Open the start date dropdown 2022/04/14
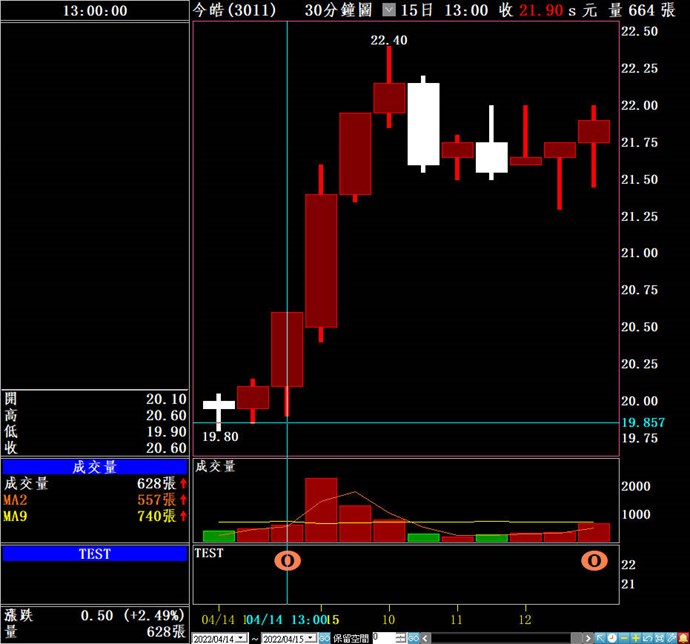This screenshot has height=644, width=690. [x=241, y=638]
